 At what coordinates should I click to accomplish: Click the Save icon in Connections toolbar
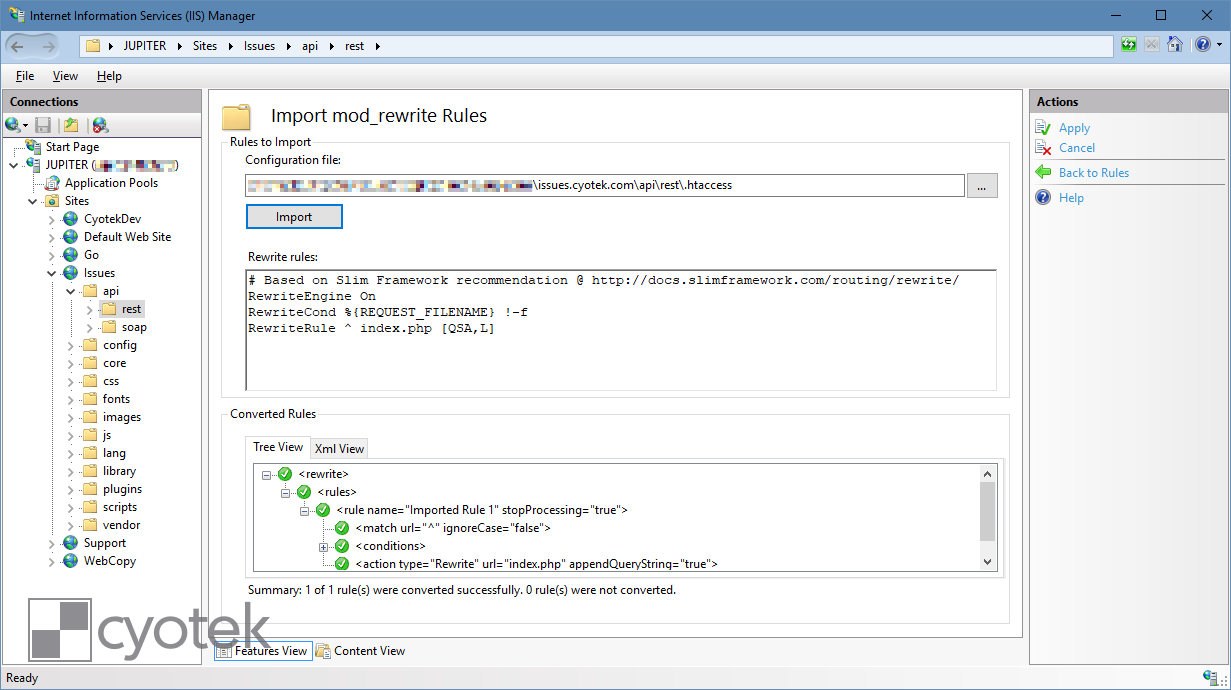(43, 125)
